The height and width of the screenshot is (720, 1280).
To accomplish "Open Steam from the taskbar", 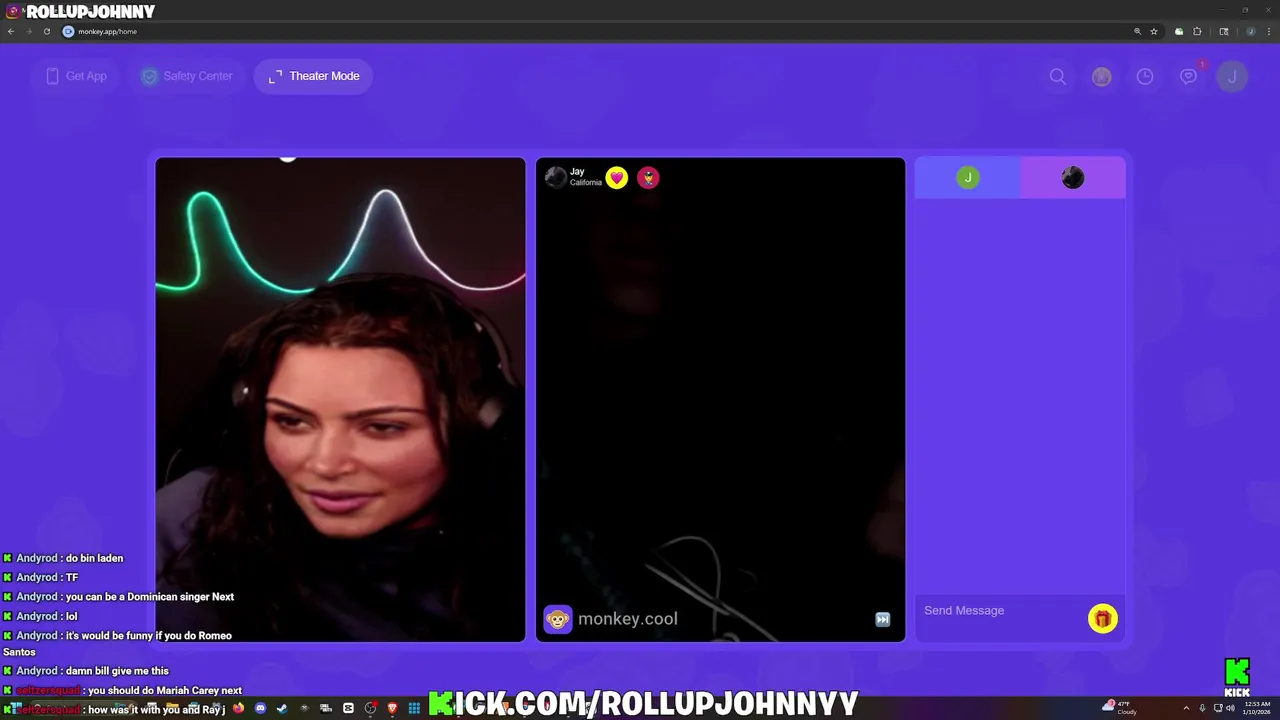I will point(282,708).
